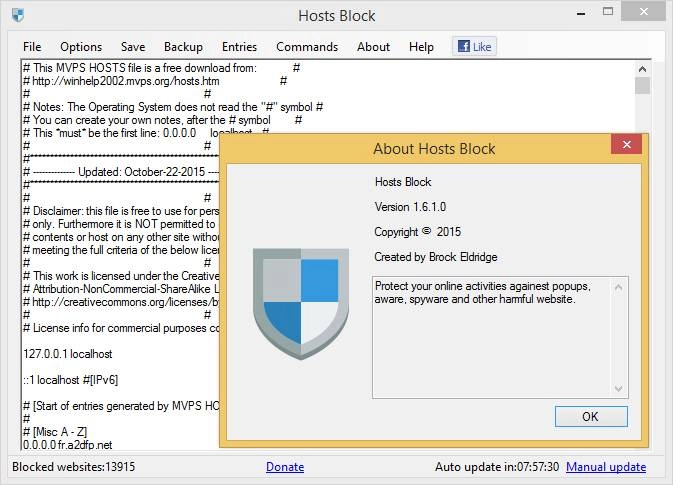
Task: Click the 'Auto update in:07:57:30' countdown
Action: click(497, 467)
